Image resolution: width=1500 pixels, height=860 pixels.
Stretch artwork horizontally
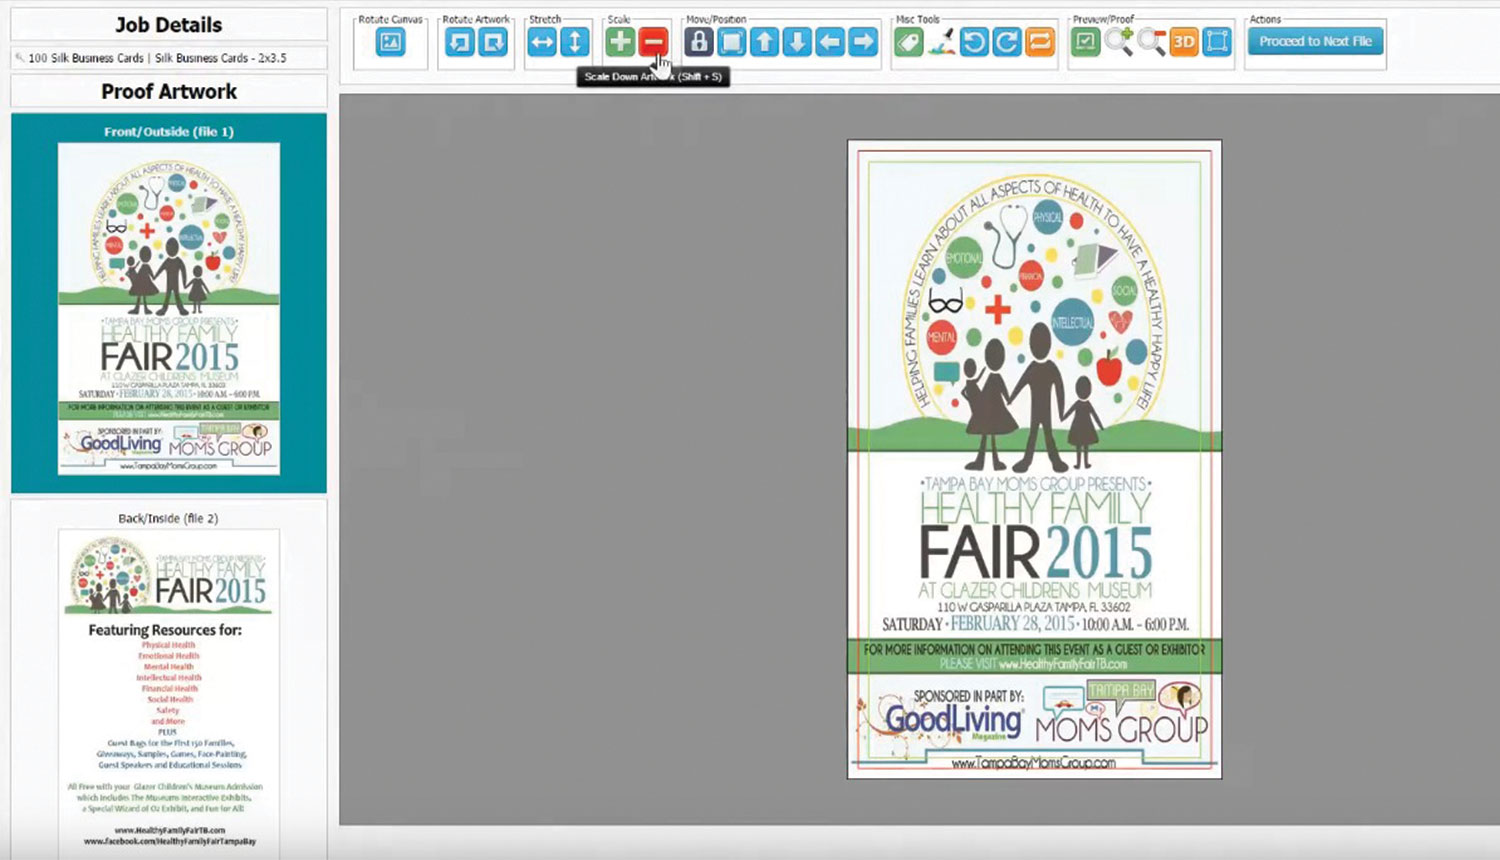click(x=542, y=42)
